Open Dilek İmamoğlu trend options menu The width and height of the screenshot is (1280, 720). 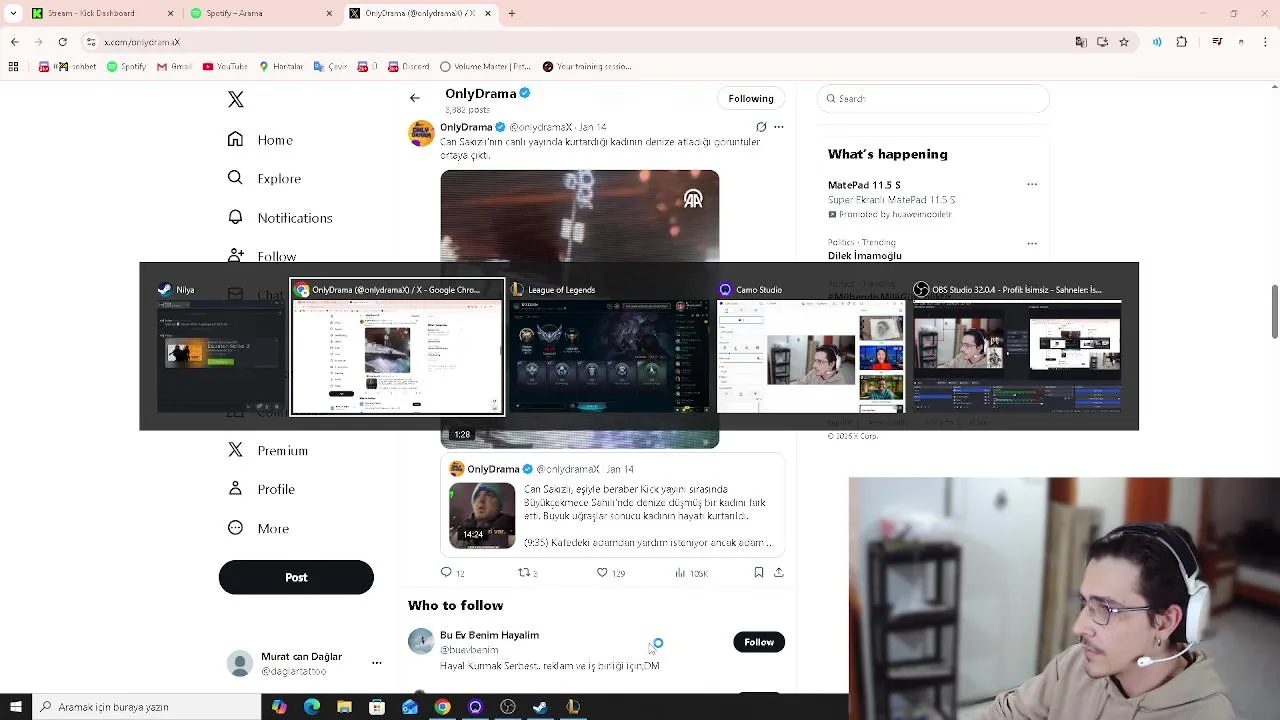pyautogui.click(x=1032, y=243)
